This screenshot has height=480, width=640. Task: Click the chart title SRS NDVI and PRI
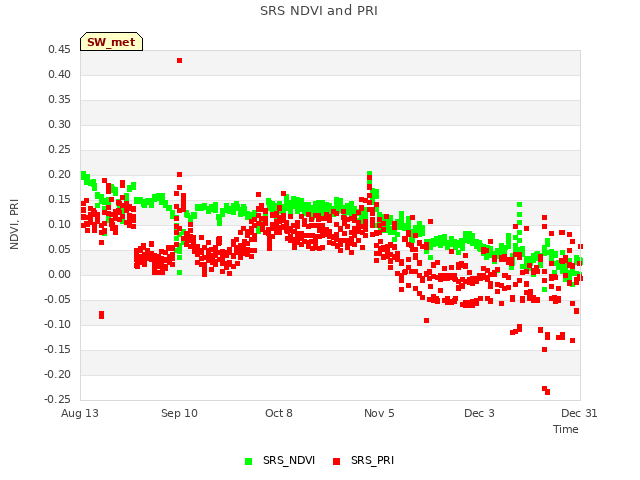319,11
